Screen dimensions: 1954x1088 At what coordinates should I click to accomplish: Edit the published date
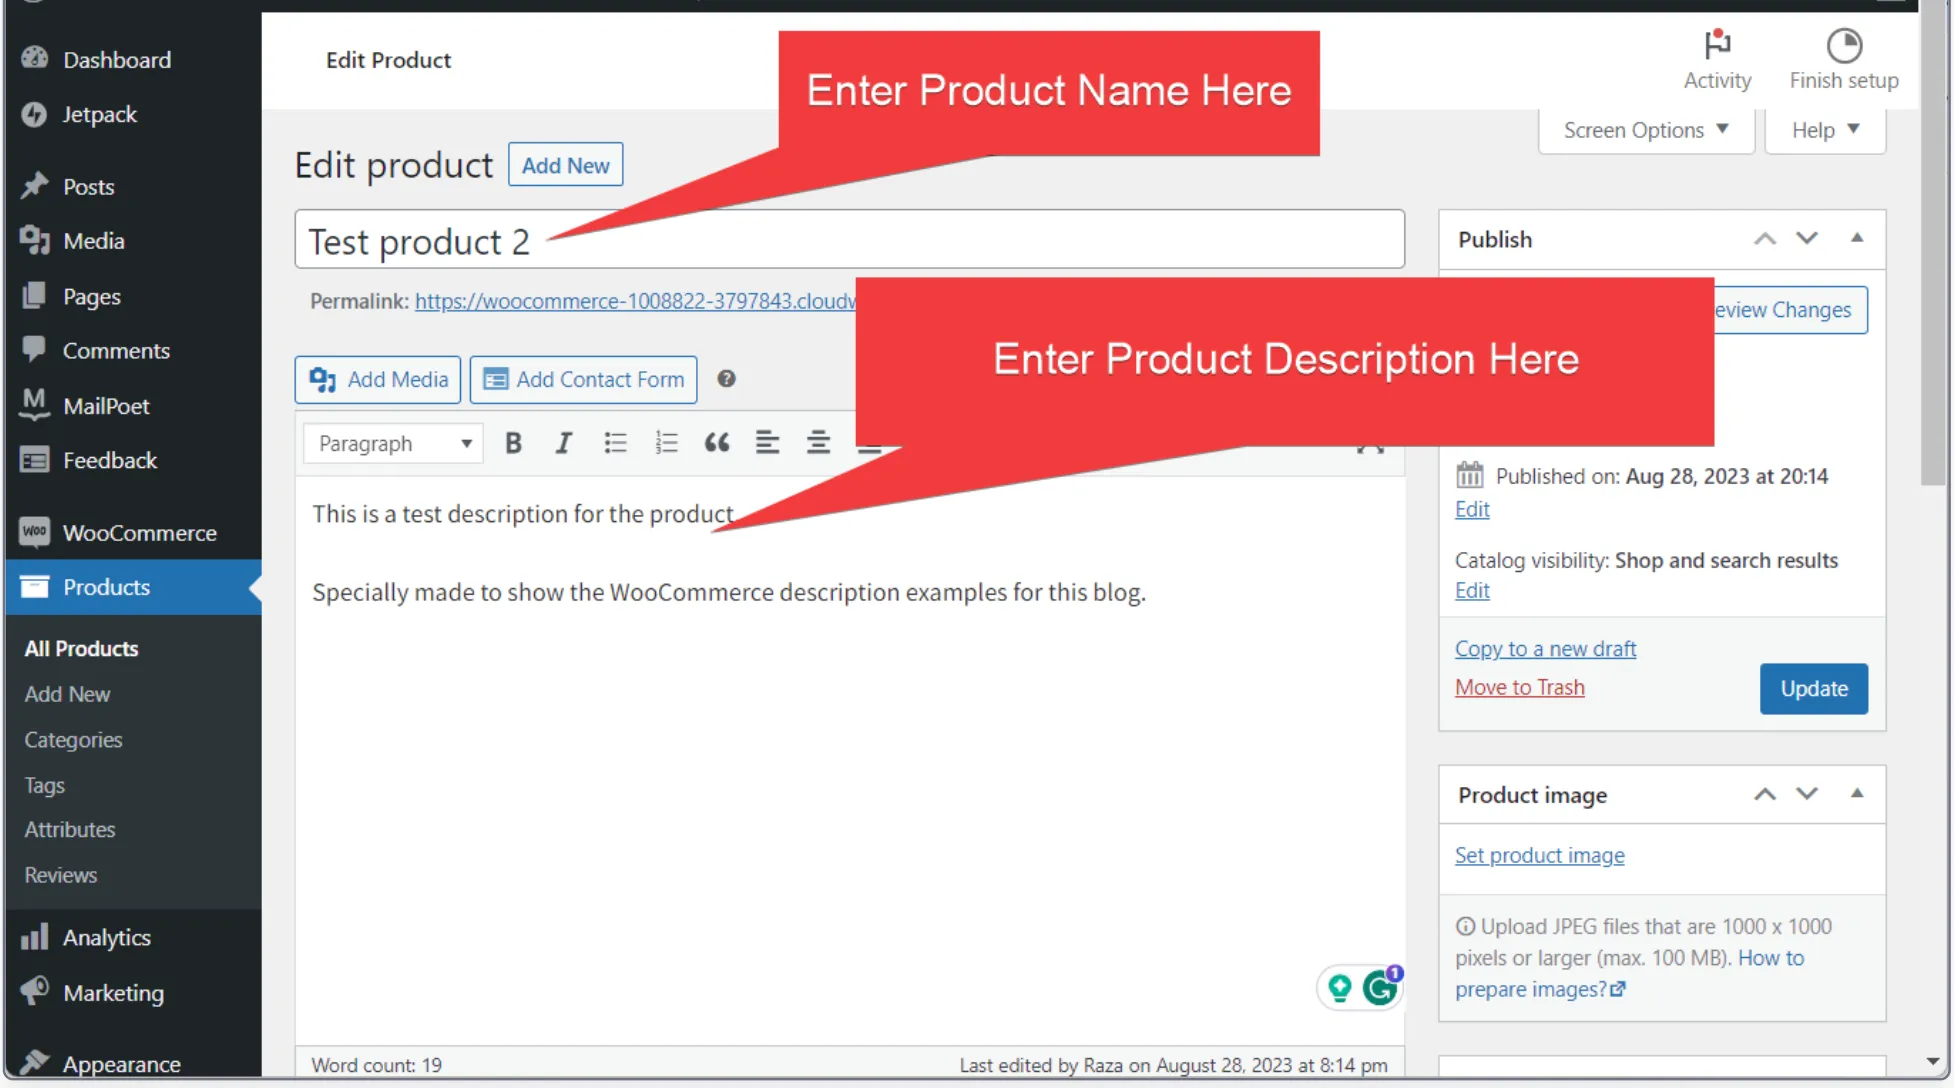coord(1472,510)
